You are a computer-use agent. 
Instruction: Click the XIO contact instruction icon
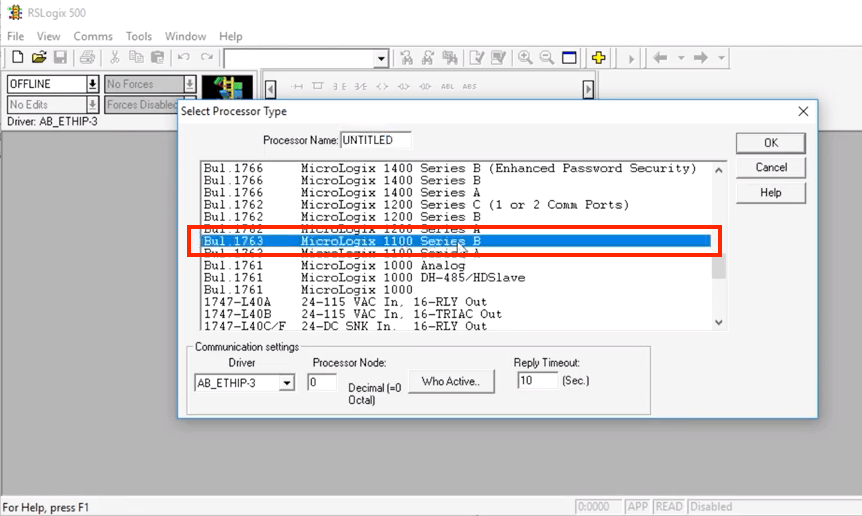point(361,87)
